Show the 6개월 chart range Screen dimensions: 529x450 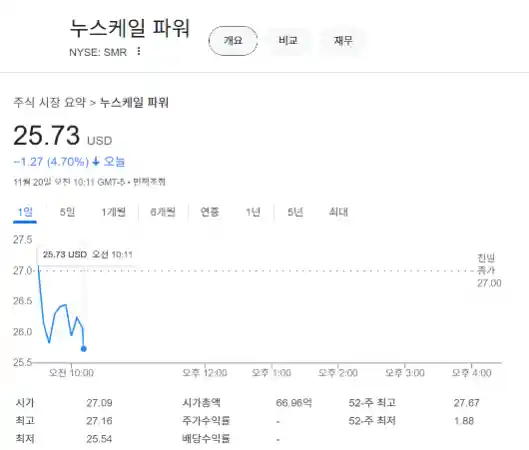pyautogui.click(x=163, y=212)
